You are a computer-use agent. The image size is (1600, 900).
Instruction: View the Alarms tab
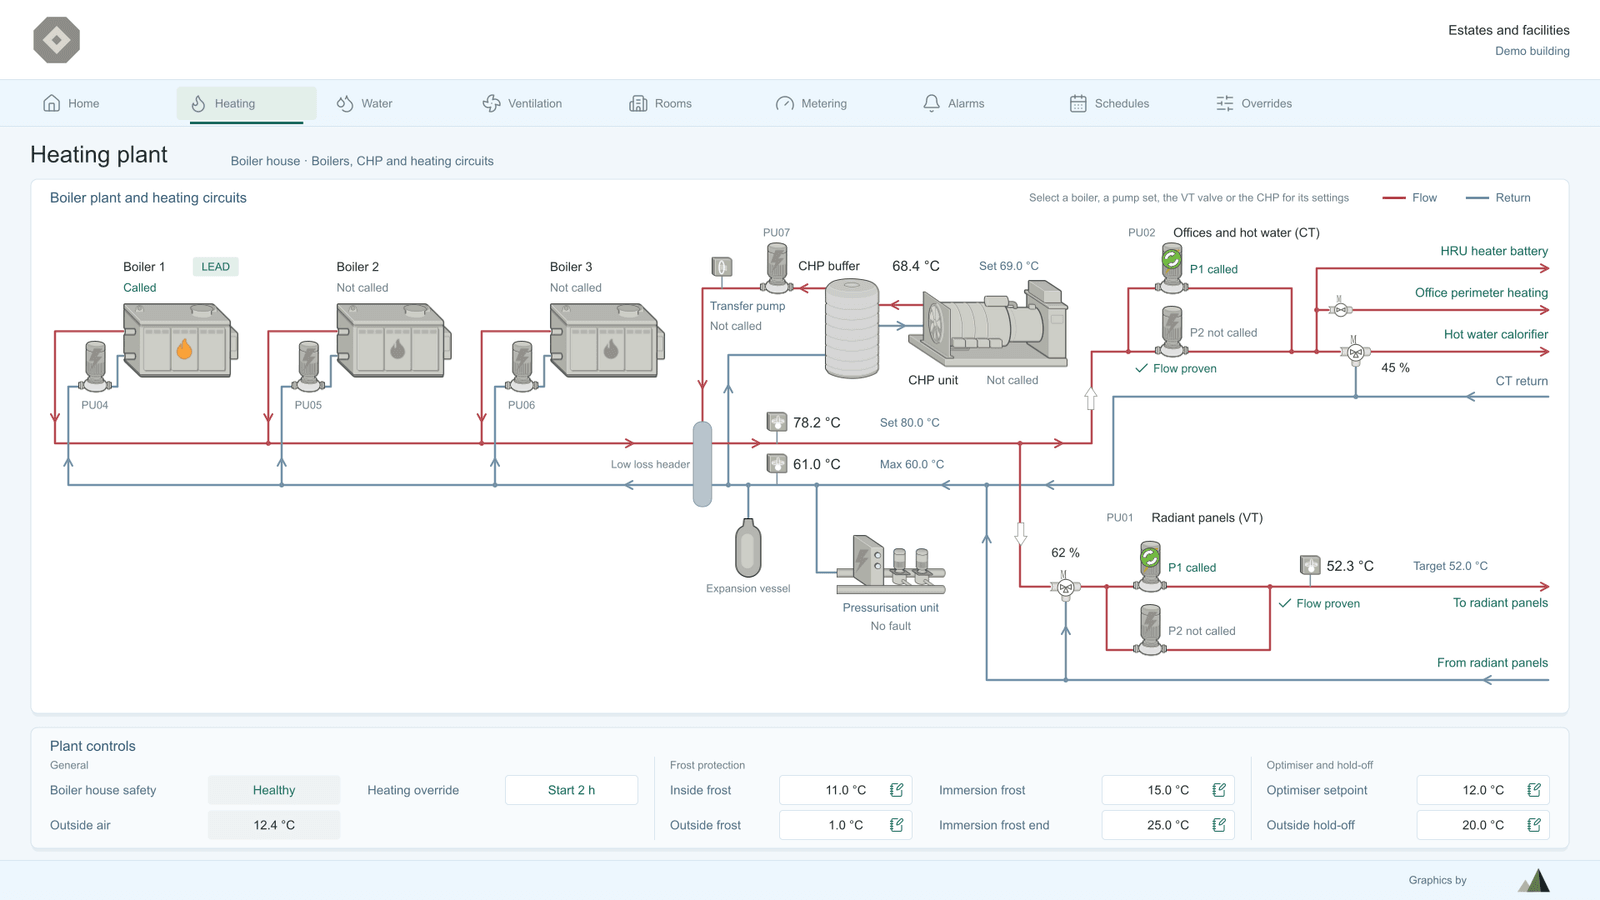coord(953,103)
